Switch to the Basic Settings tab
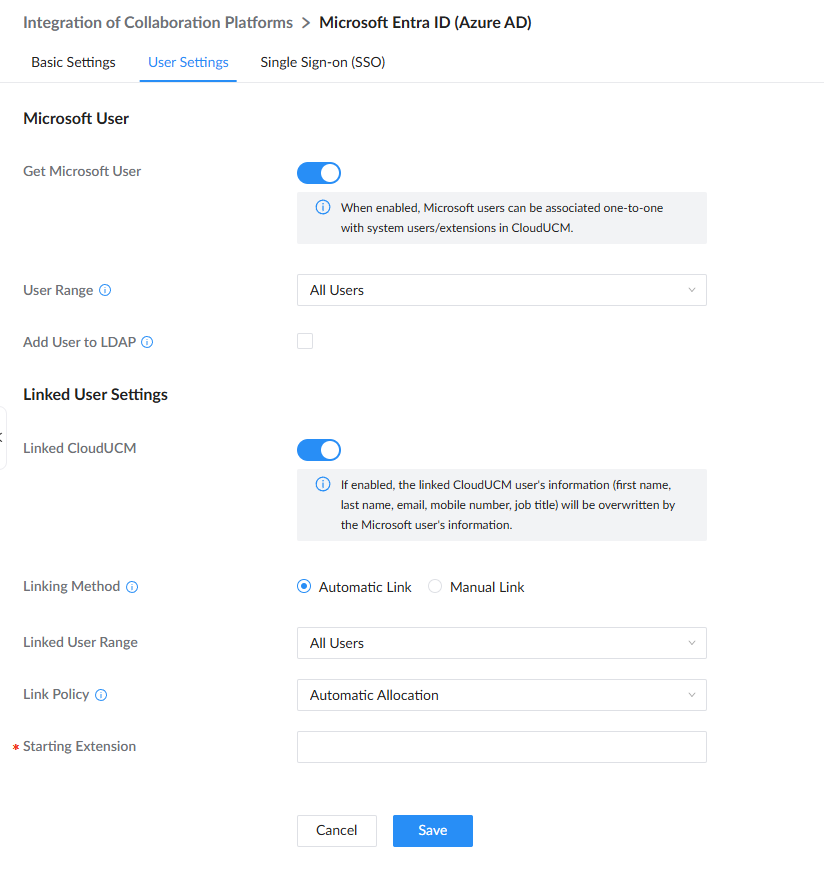The image size is (824, 874). point(74,62)
